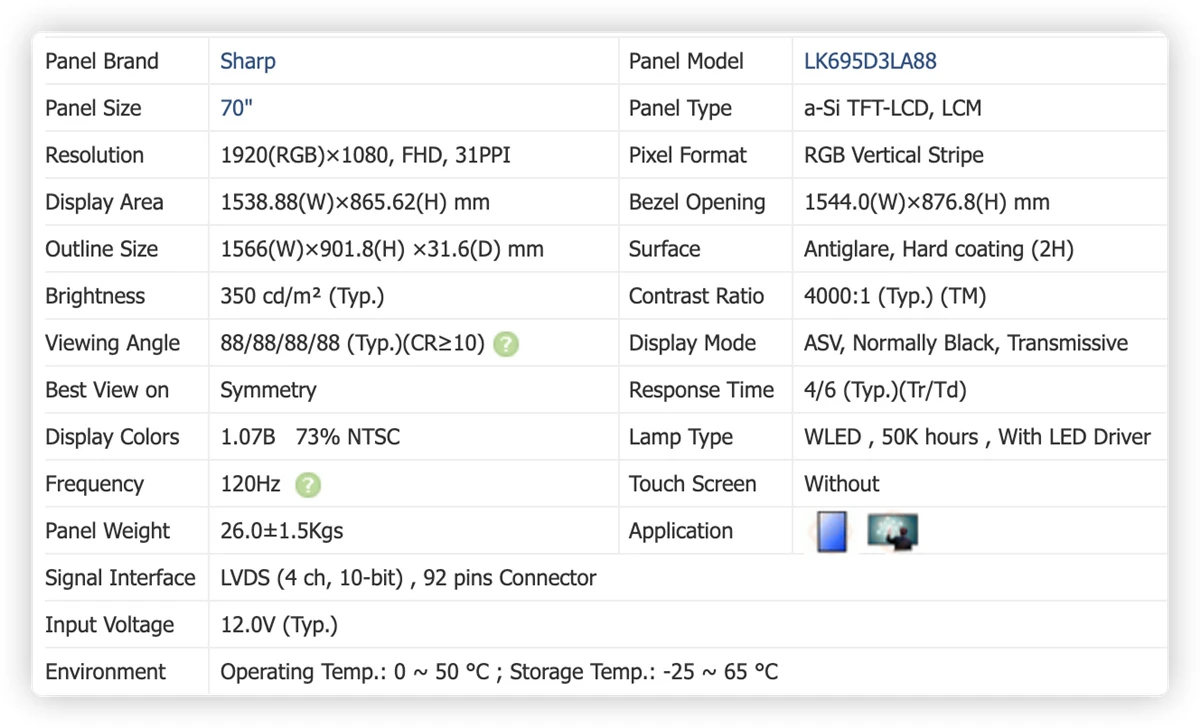Click the help icon beside Viewing Angle
This screenshot has width=1200, height=728.
click(506, 344)
